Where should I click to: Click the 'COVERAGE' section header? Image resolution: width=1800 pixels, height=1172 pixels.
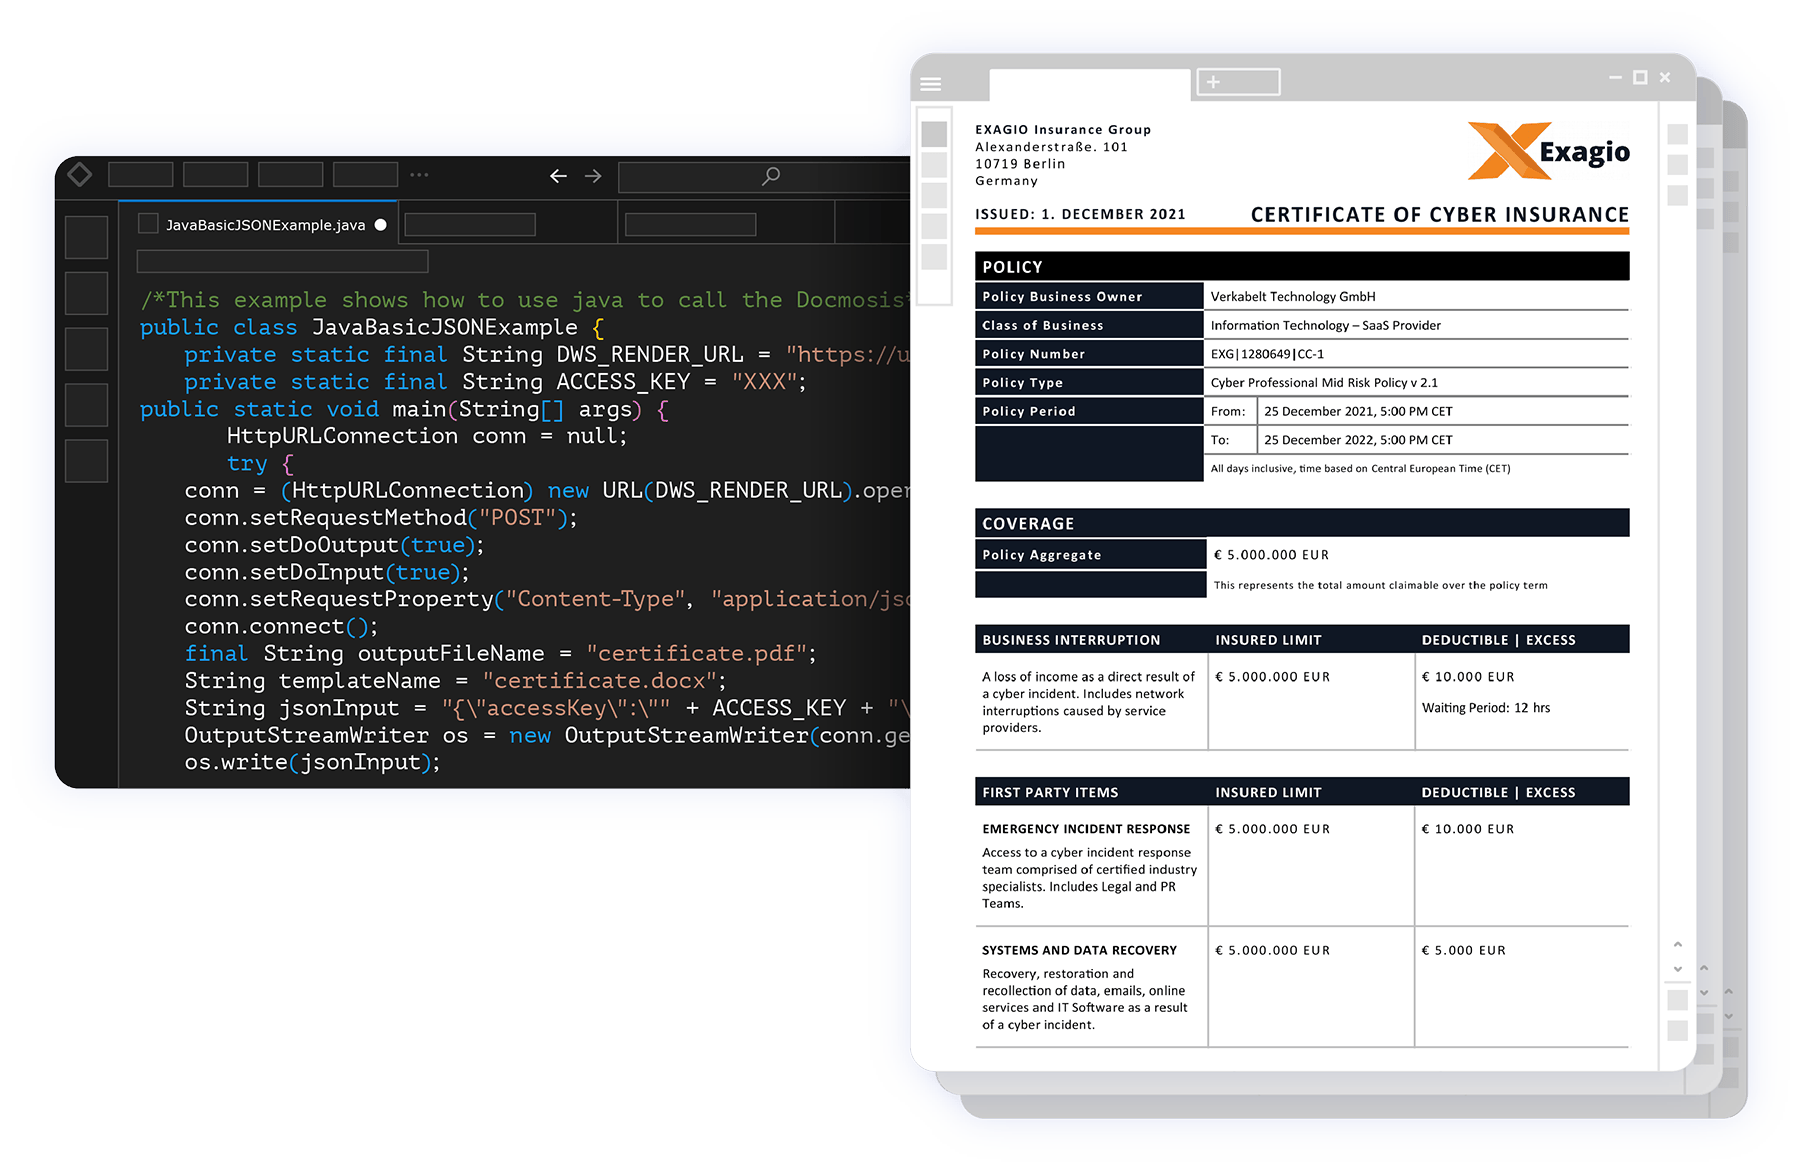point(1302,523)
